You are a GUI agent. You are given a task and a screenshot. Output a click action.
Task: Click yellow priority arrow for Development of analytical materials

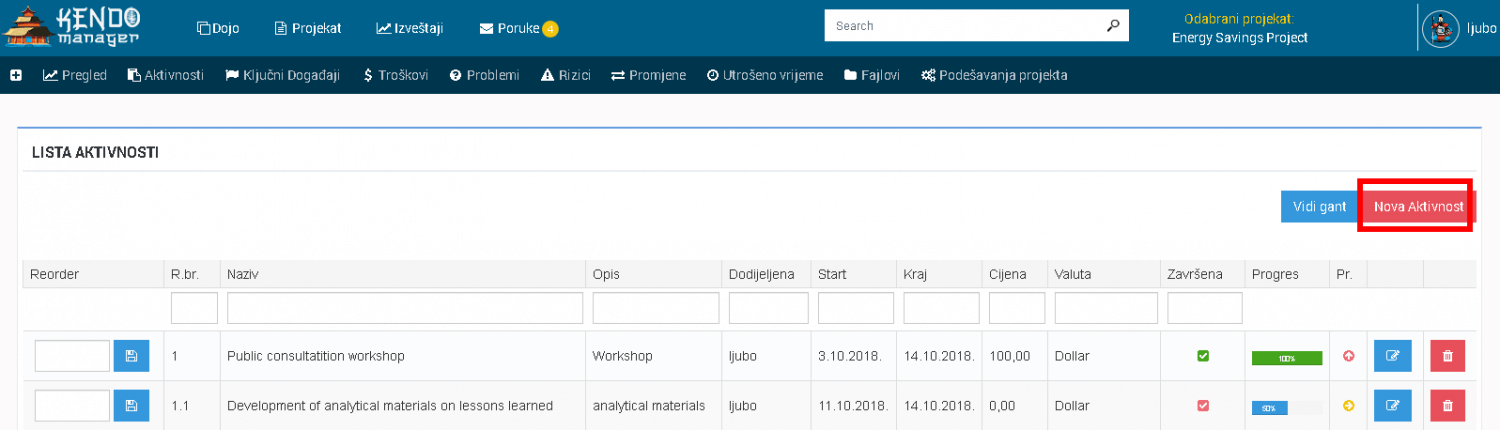pyautogui.click(x=1348, y=405)
